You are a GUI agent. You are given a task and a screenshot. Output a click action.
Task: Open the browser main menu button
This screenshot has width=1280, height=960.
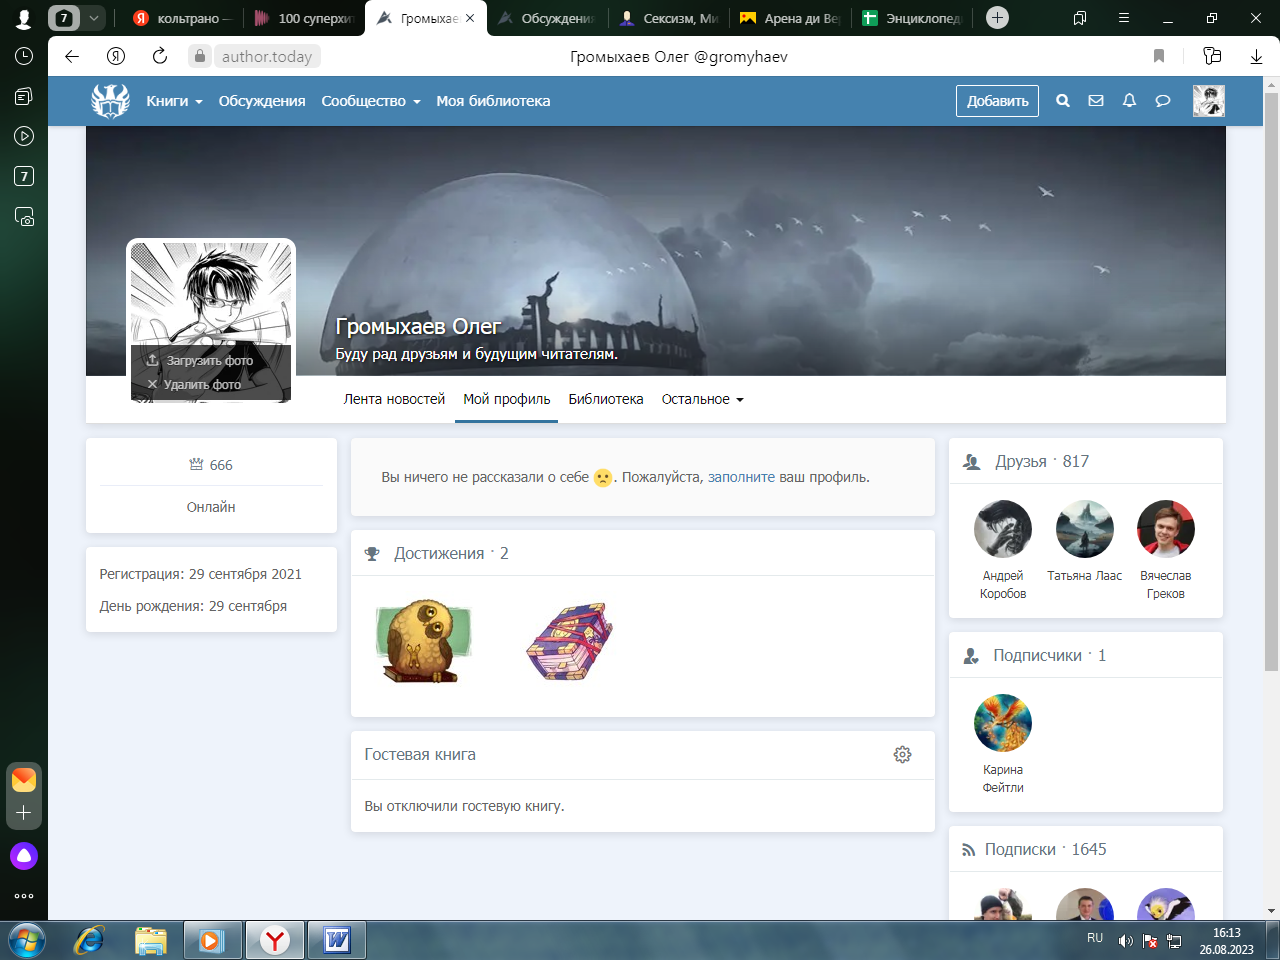coord(1124,18)
